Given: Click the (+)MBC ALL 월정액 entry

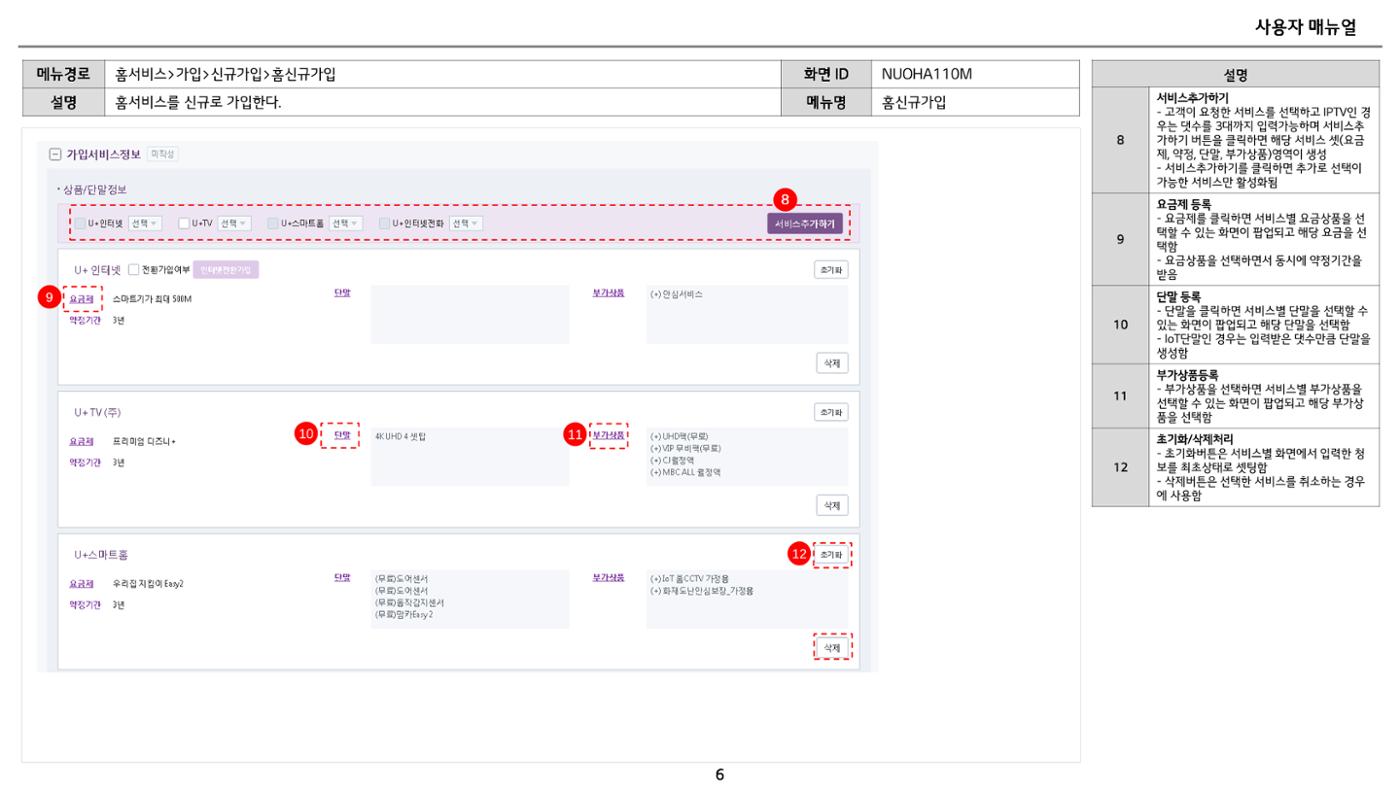Looking at the screenshot, I should point(685,472).
